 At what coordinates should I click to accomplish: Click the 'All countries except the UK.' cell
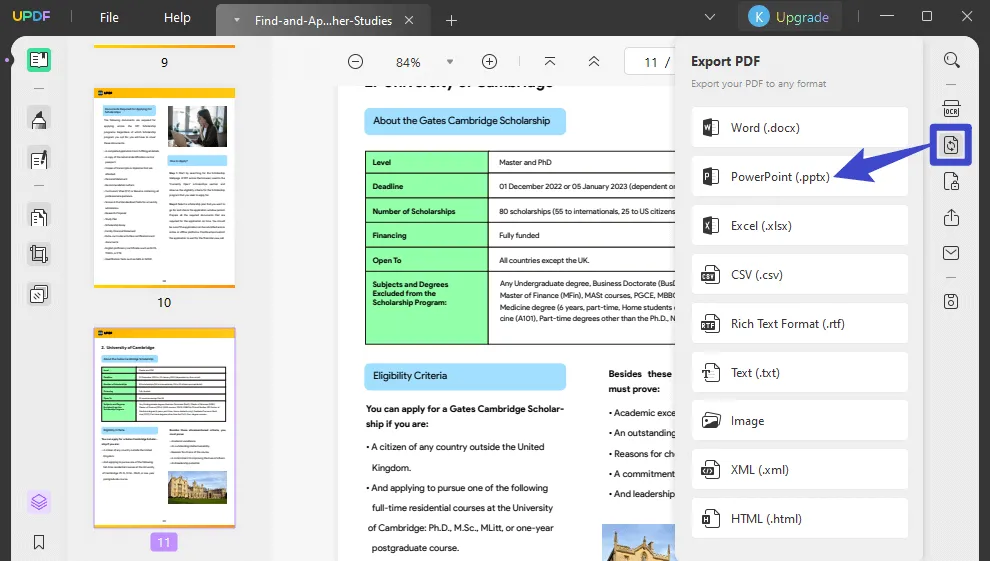click(x=544, y=260)
